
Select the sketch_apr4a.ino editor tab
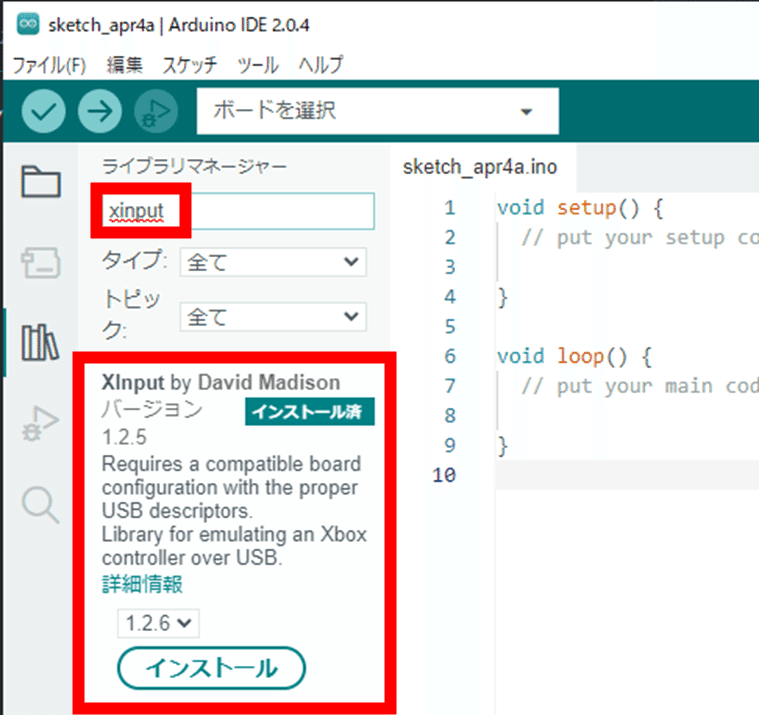click(x=480, y=167)
